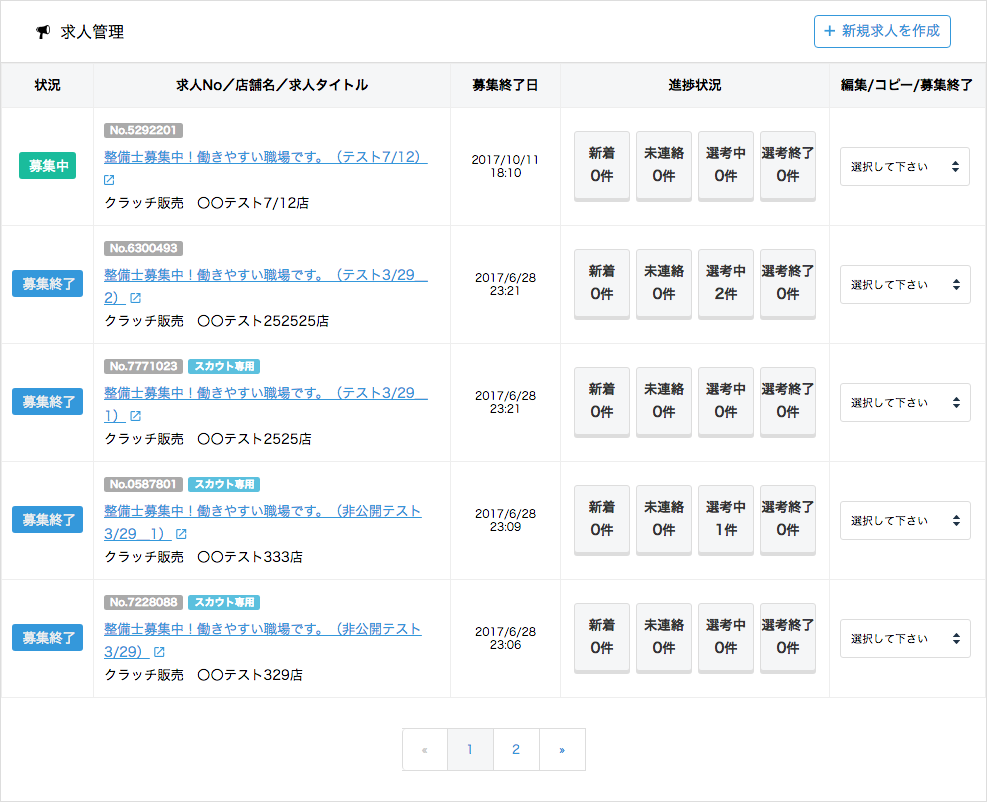Screen dimensions: 987x802
Task: Open the 選択して下さい dropdown for job No.6300493
Action: (x=904, y=285)
